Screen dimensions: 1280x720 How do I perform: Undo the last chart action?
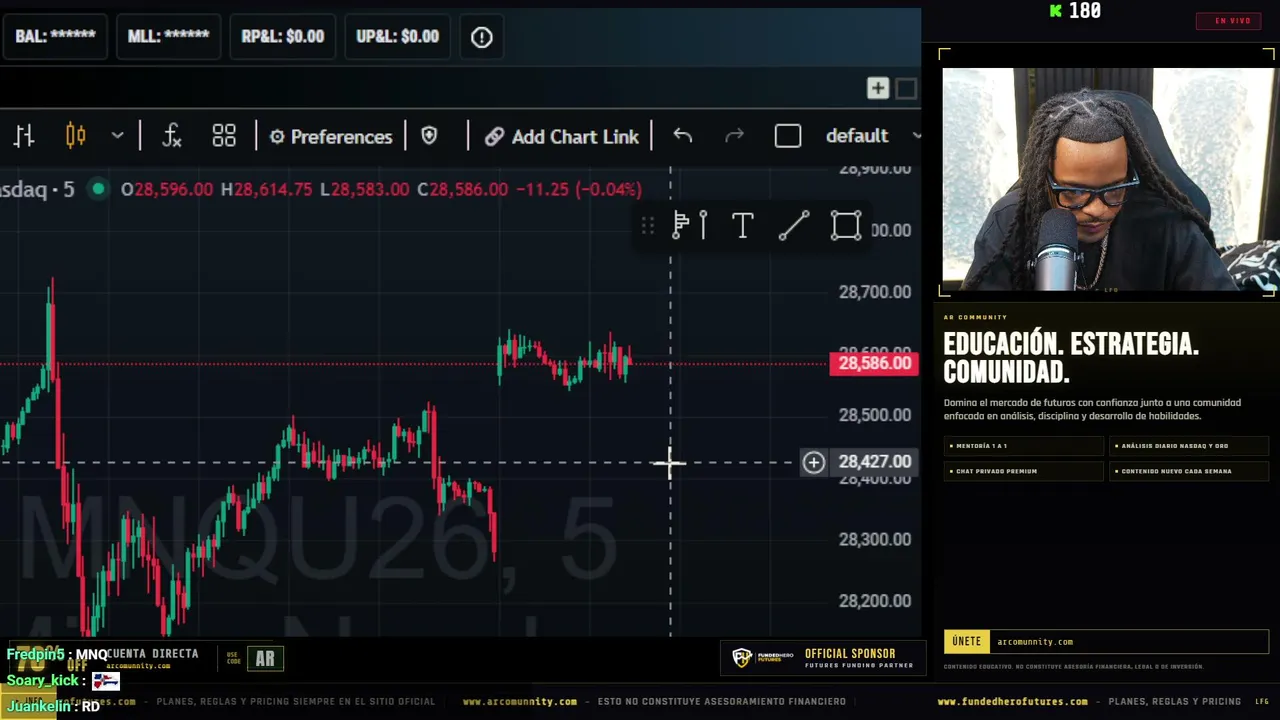click(x=683, y=136)
